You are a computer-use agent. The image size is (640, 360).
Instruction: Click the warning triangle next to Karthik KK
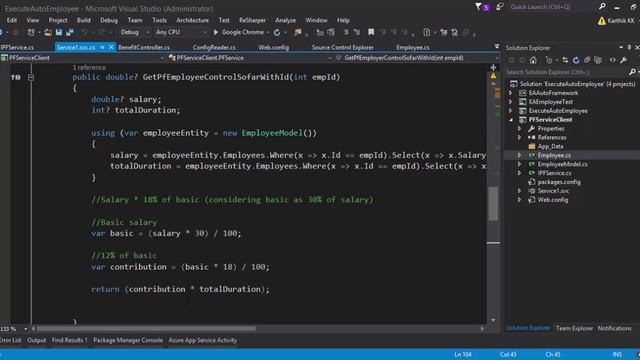[602, 21]
